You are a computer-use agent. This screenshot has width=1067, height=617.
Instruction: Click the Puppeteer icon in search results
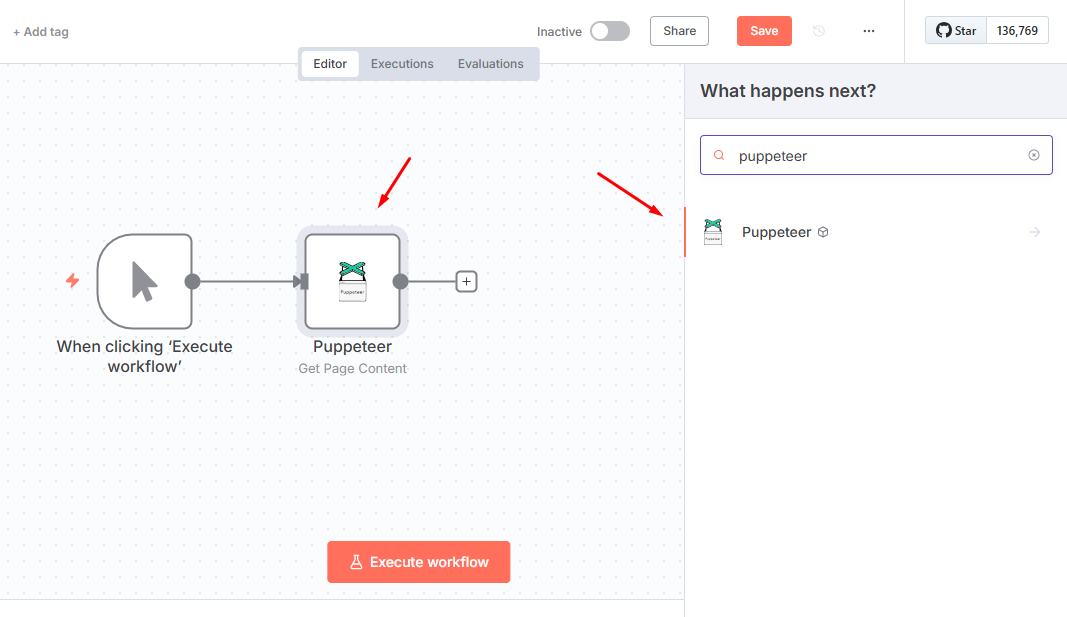click(x=712, y=232)
